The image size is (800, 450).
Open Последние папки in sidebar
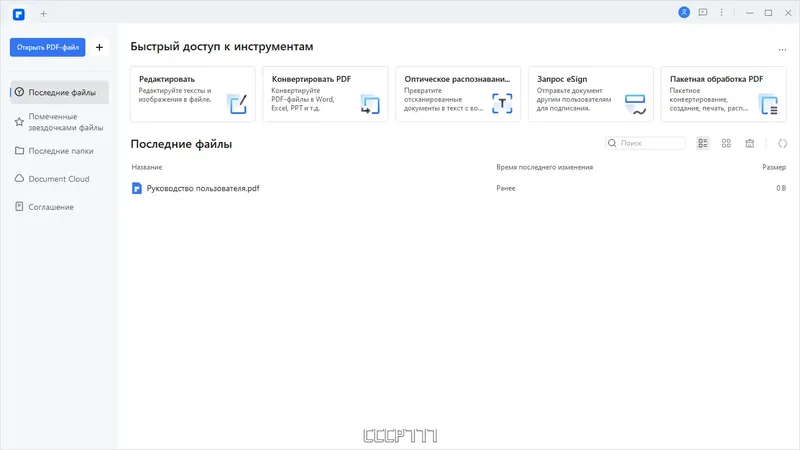(x=59, y=151)
